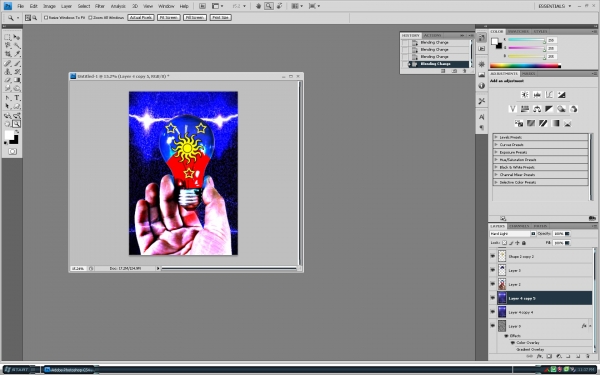Image resolution: width=600 pixels, height=375 pixels.
Task: Launch Bridge from the application bar
Action: tap(202, 6)
